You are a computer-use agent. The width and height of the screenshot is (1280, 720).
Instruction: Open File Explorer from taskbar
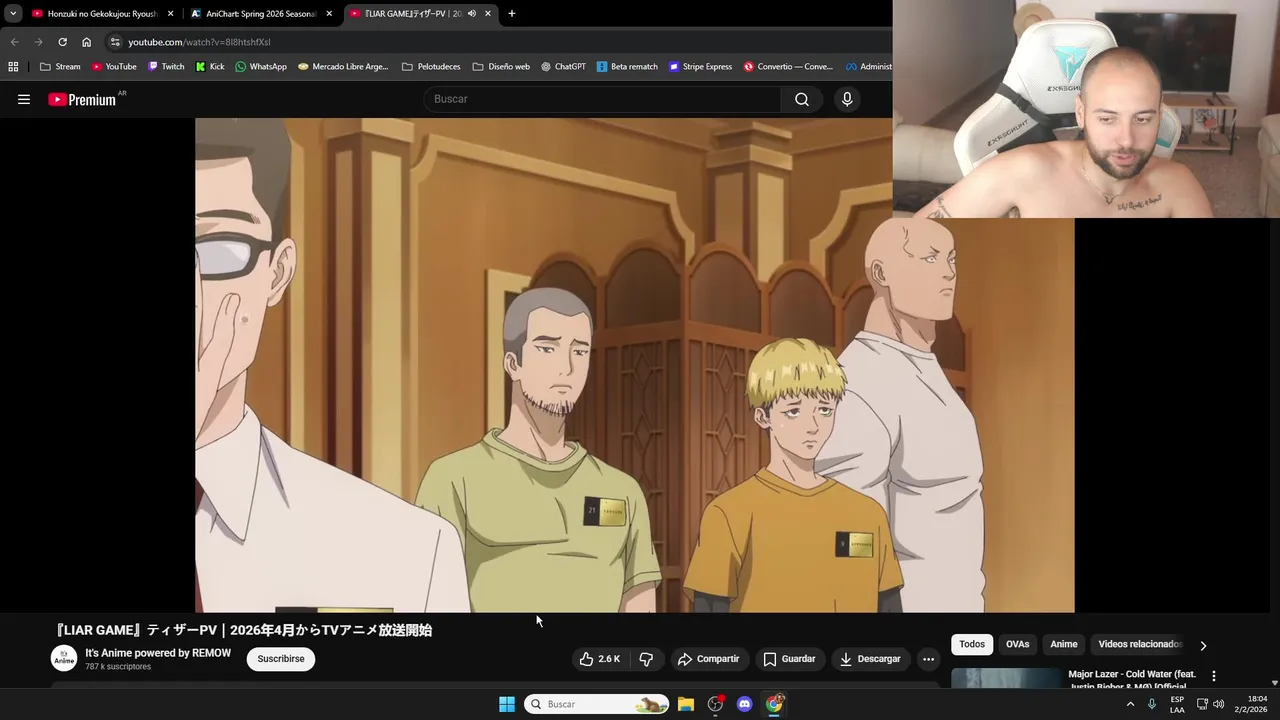click(x=686, y=704)
